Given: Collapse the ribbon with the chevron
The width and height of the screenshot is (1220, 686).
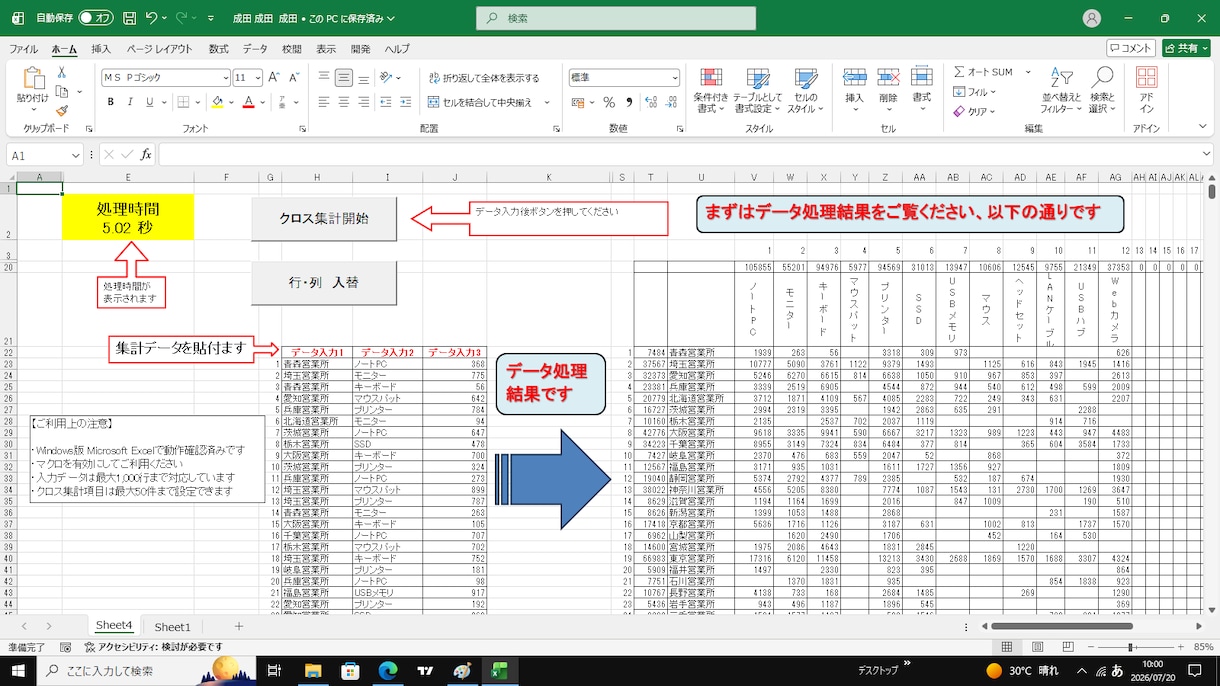Looking at the screenshot, I should (1204, 127).
